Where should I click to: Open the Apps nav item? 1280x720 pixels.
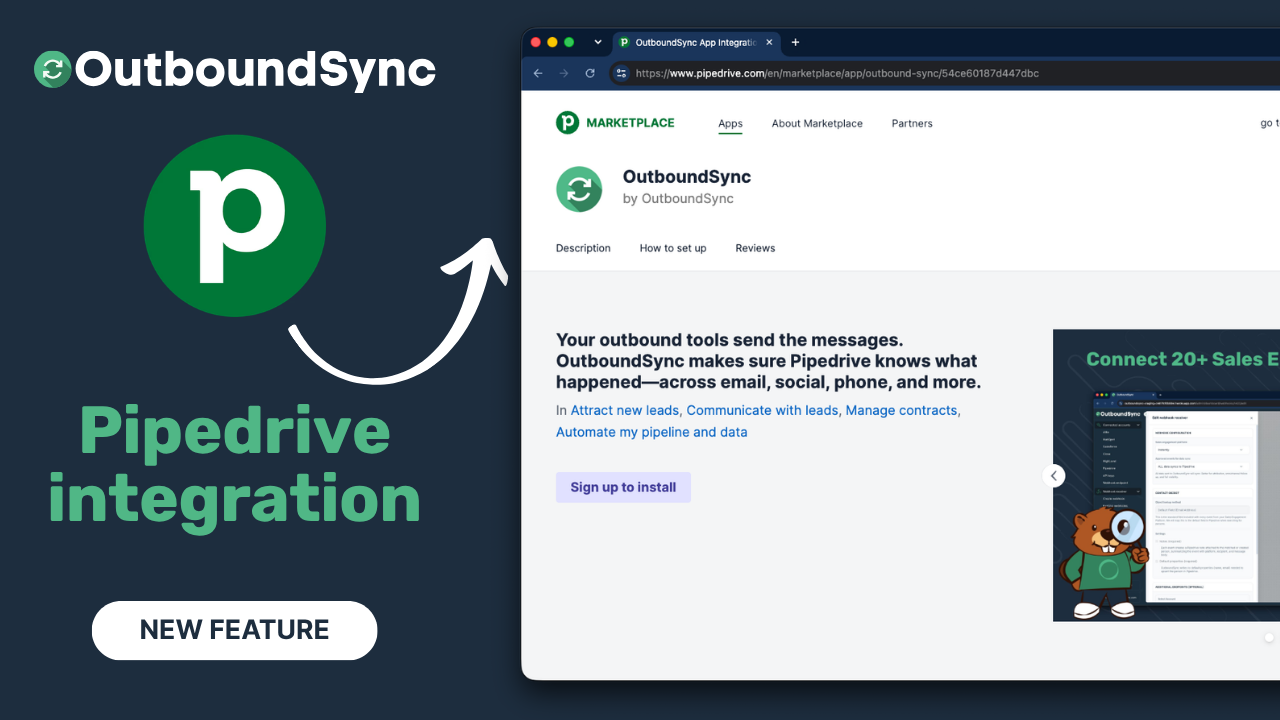pos(730,124)
